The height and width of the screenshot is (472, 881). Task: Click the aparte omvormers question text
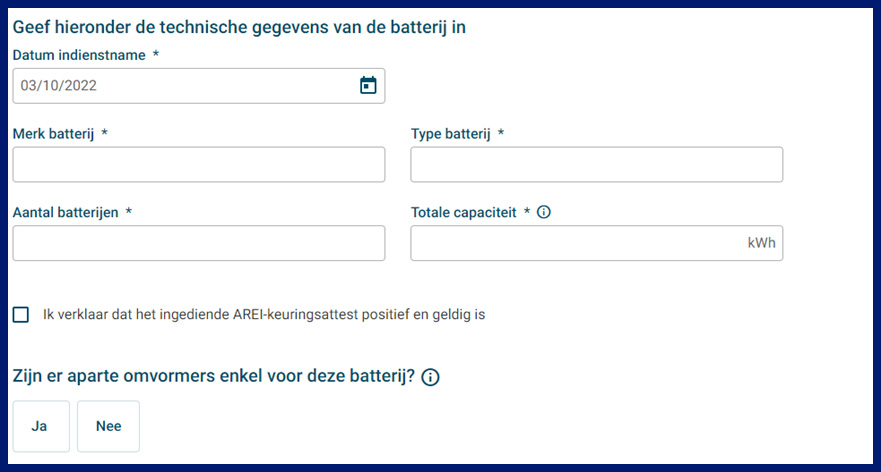[213, 376]
